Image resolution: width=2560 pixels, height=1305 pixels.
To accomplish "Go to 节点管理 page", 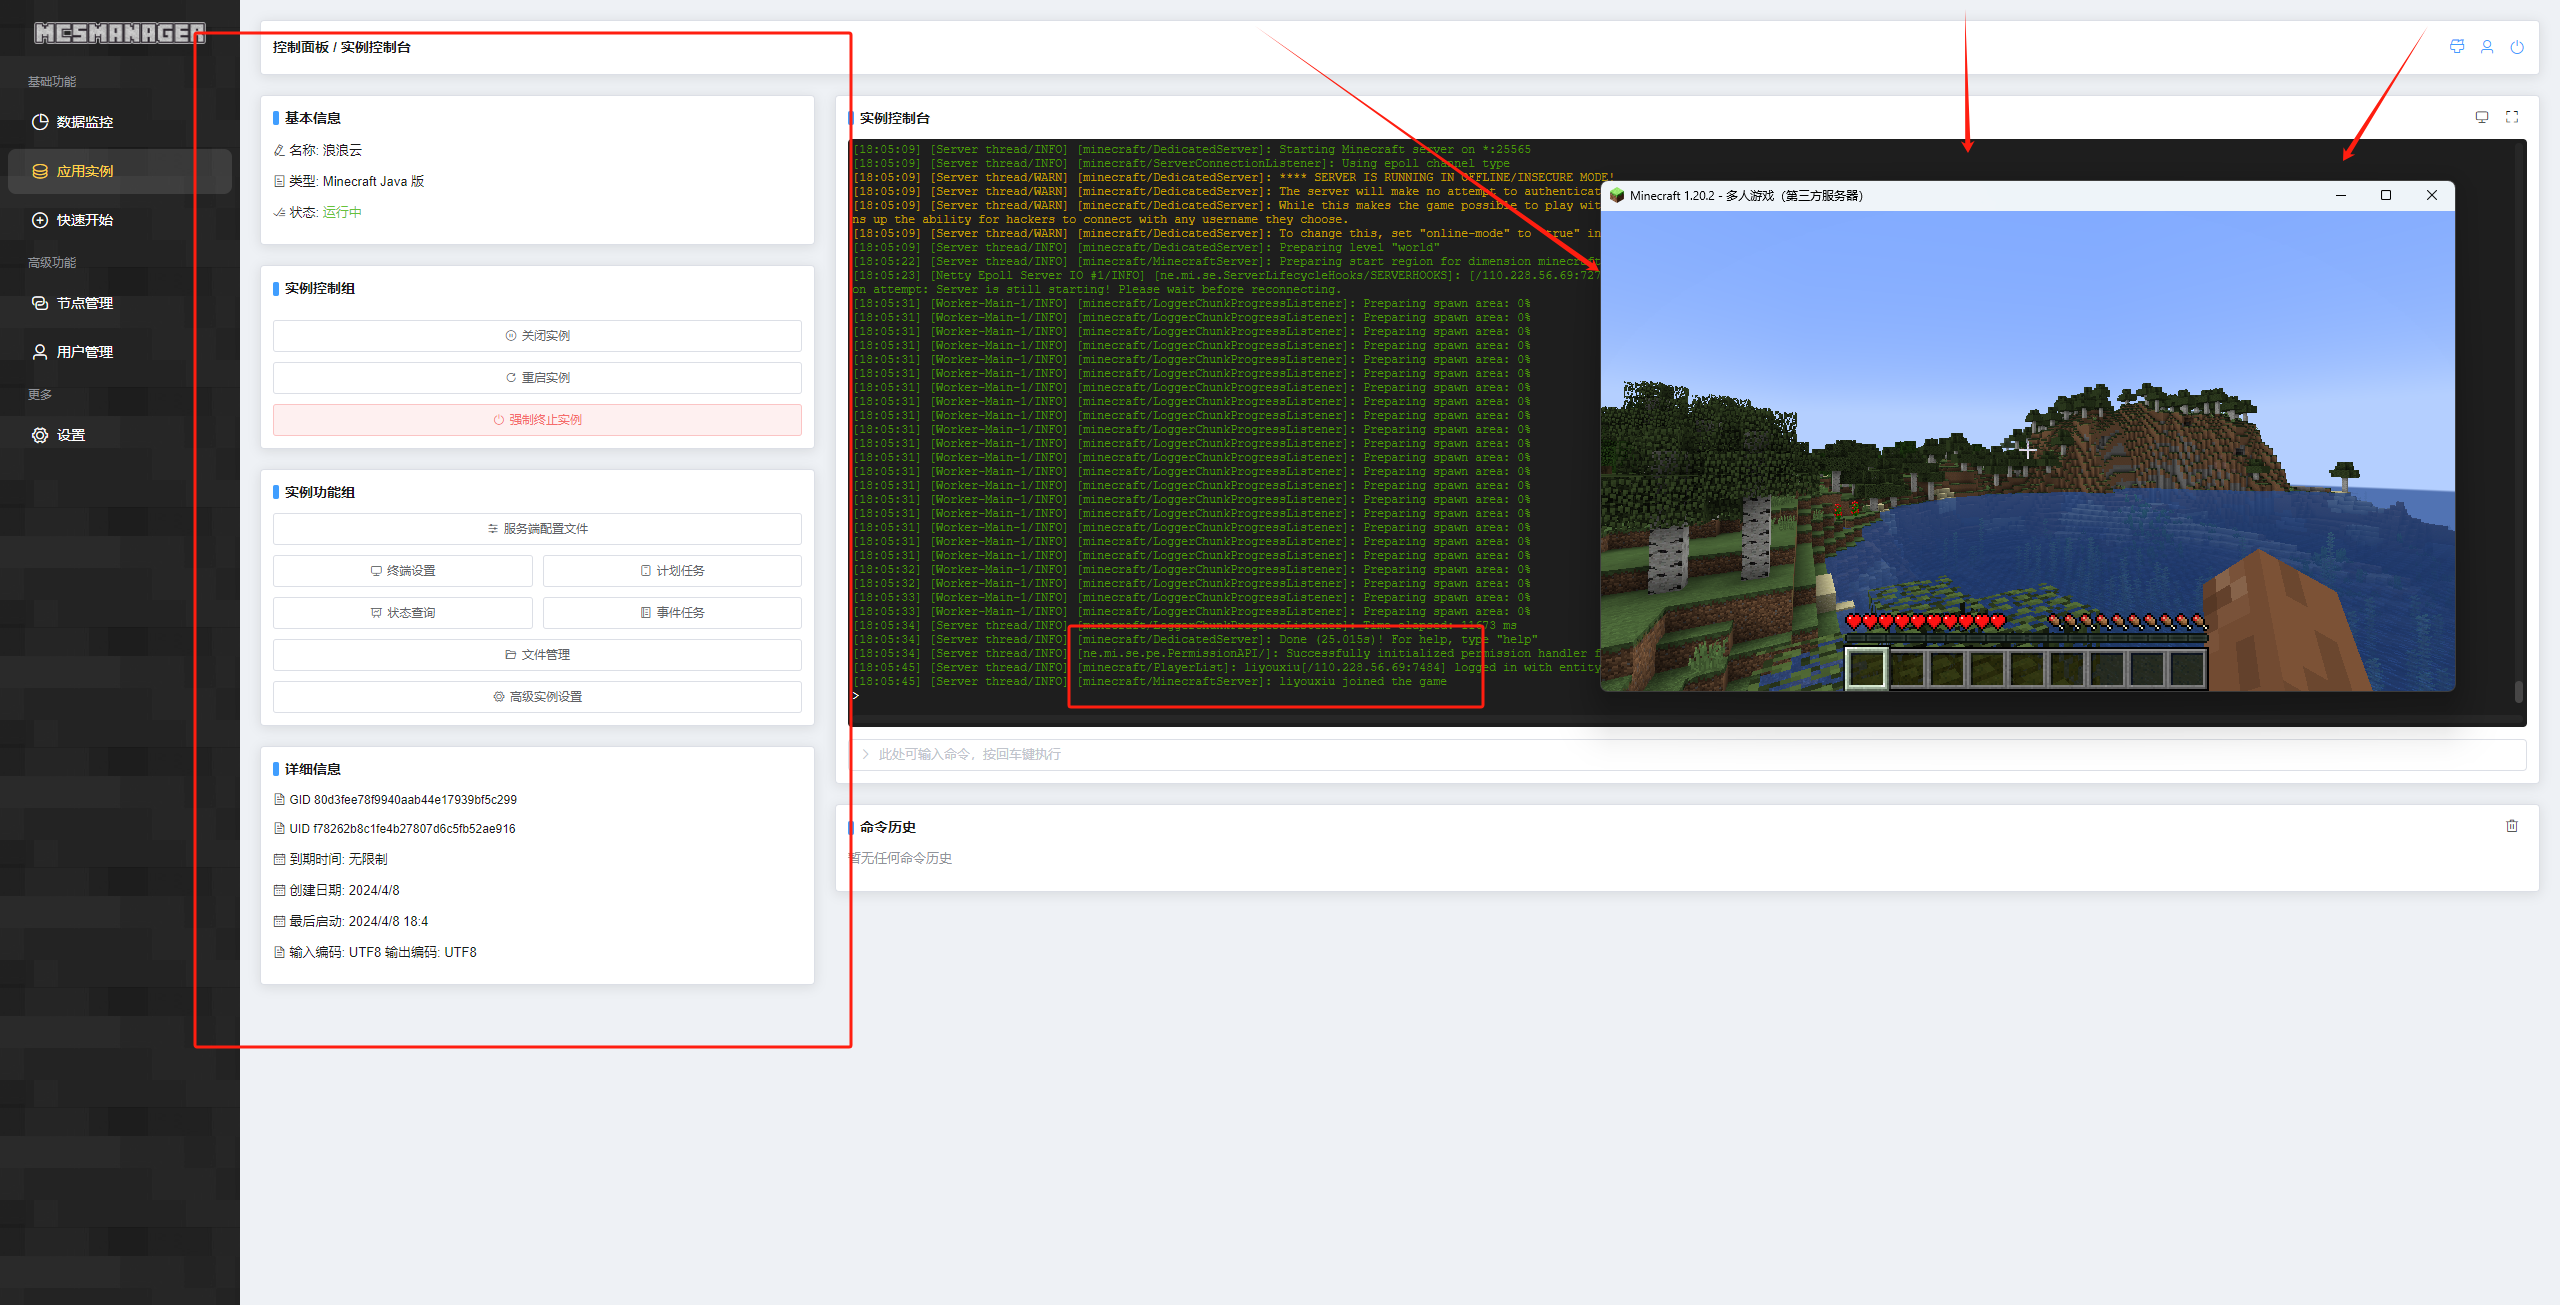I will (120, 303).
